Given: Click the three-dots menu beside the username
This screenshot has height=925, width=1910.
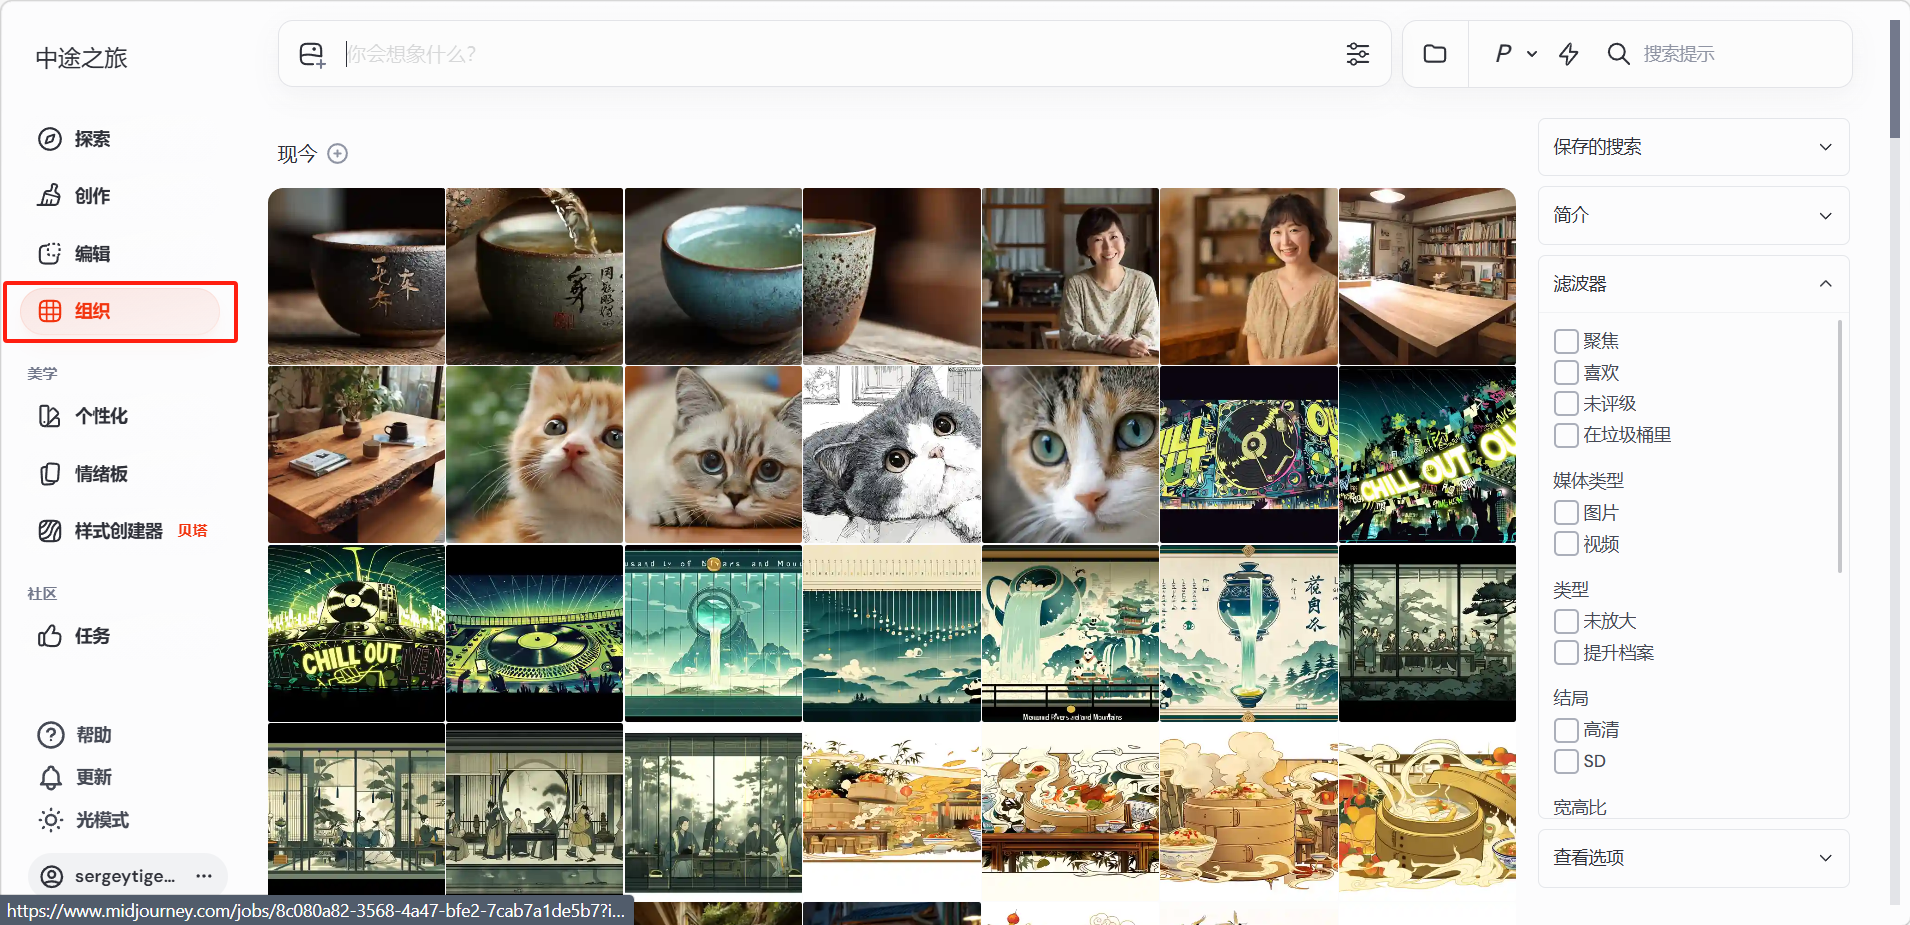Looking at the screenshot, I should (x=204, y=876).
